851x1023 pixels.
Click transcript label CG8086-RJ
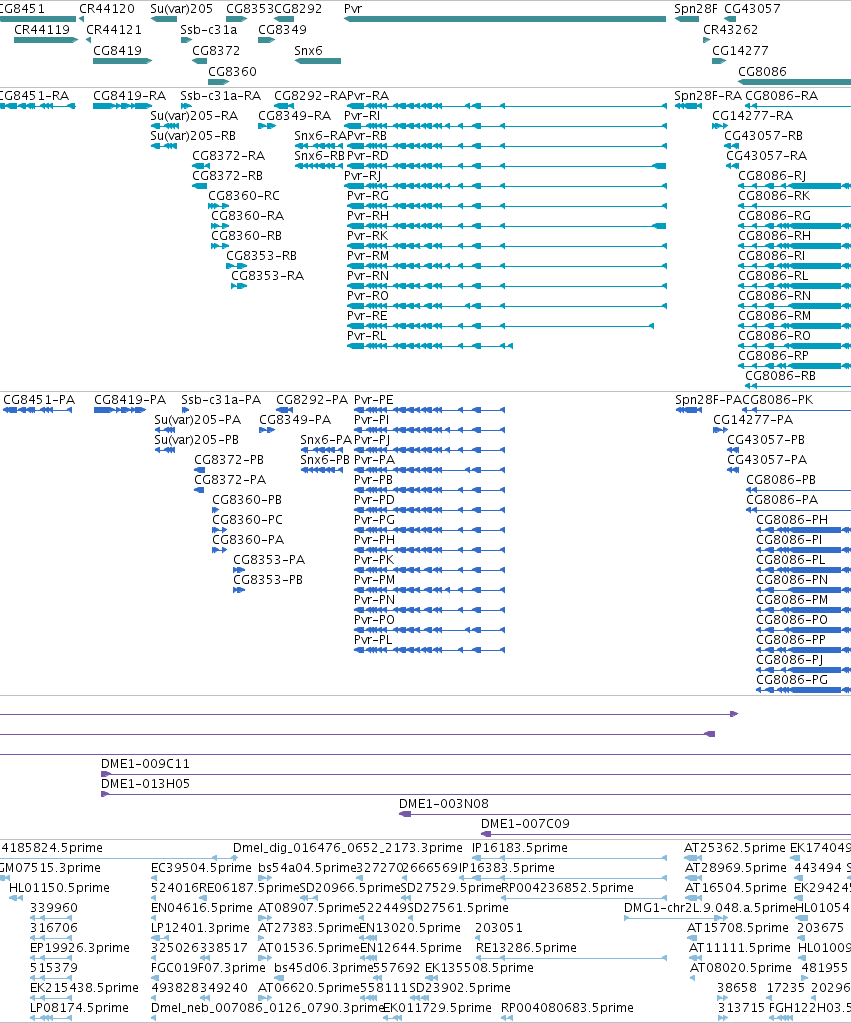[x=772, y=175]
